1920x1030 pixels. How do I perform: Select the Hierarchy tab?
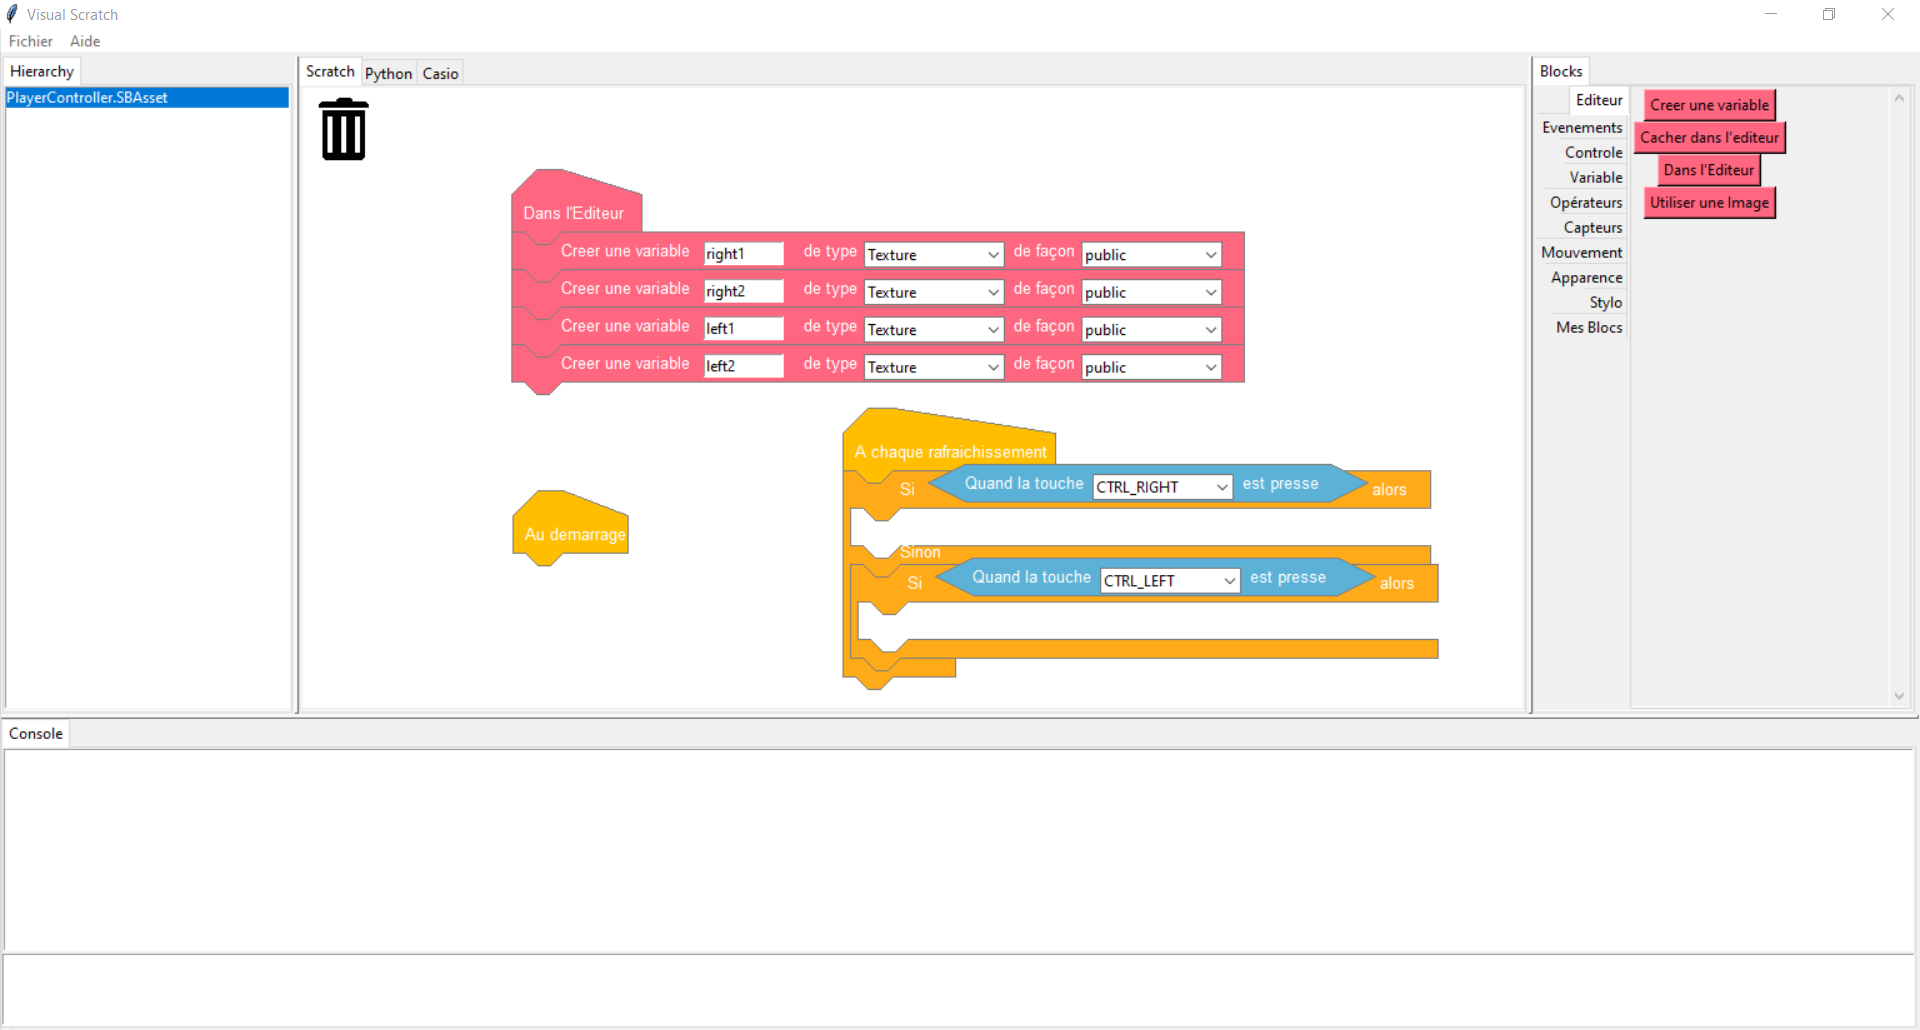pos(42,71)
